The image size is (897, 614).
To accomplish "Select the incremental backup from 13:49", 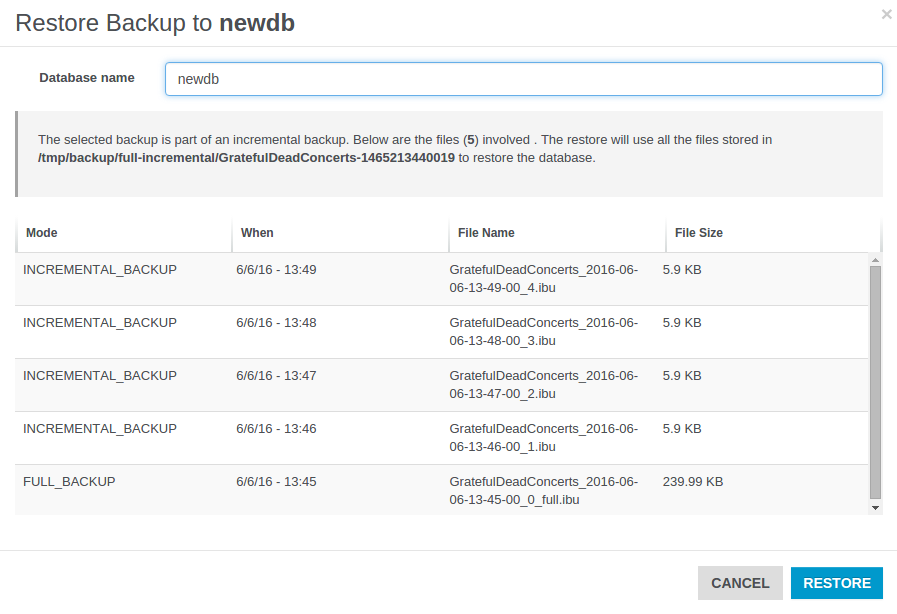I will [99, 270].
